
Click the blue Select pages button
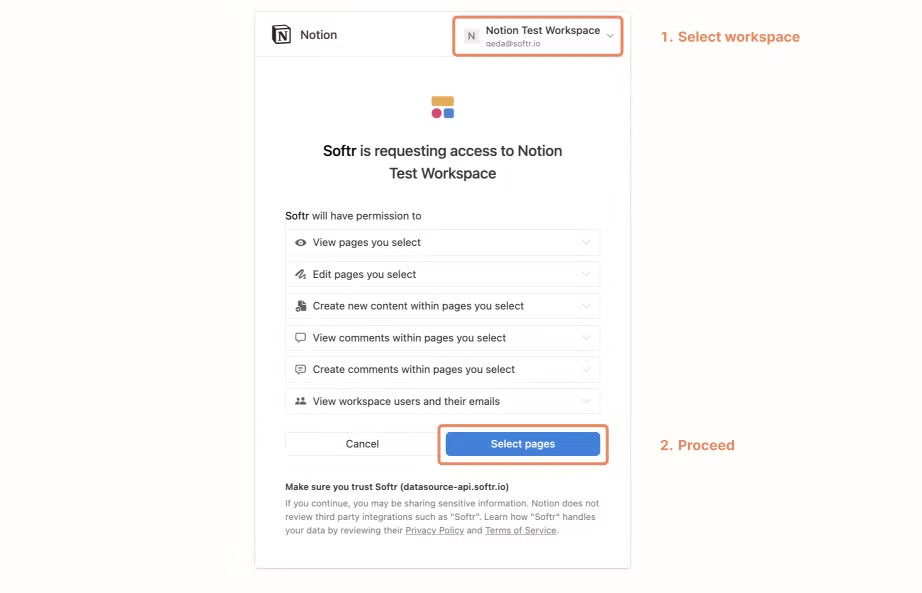pos(522,443)
